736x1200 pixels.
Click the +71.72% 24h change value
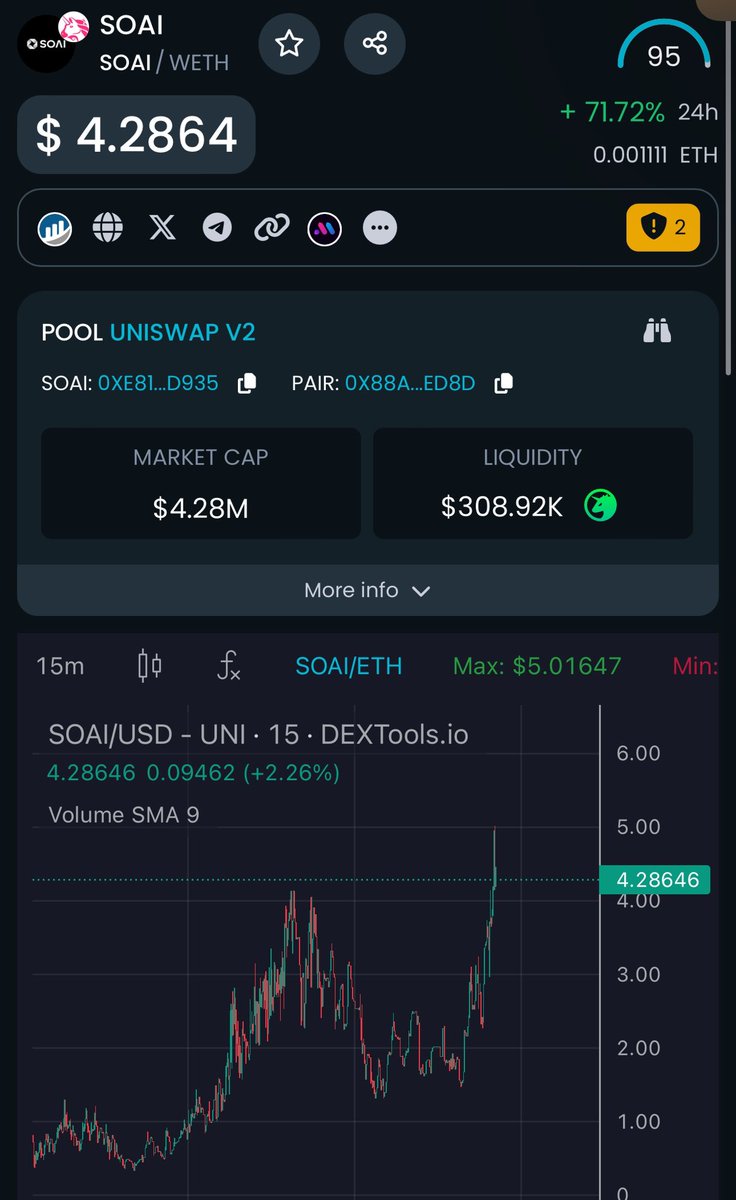click(612, 112)
